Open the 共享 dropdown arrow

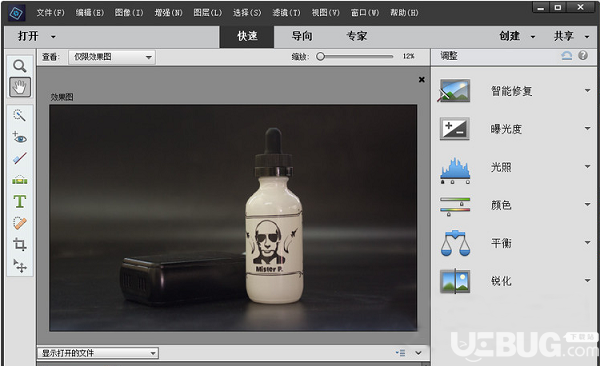click(587, 37)
